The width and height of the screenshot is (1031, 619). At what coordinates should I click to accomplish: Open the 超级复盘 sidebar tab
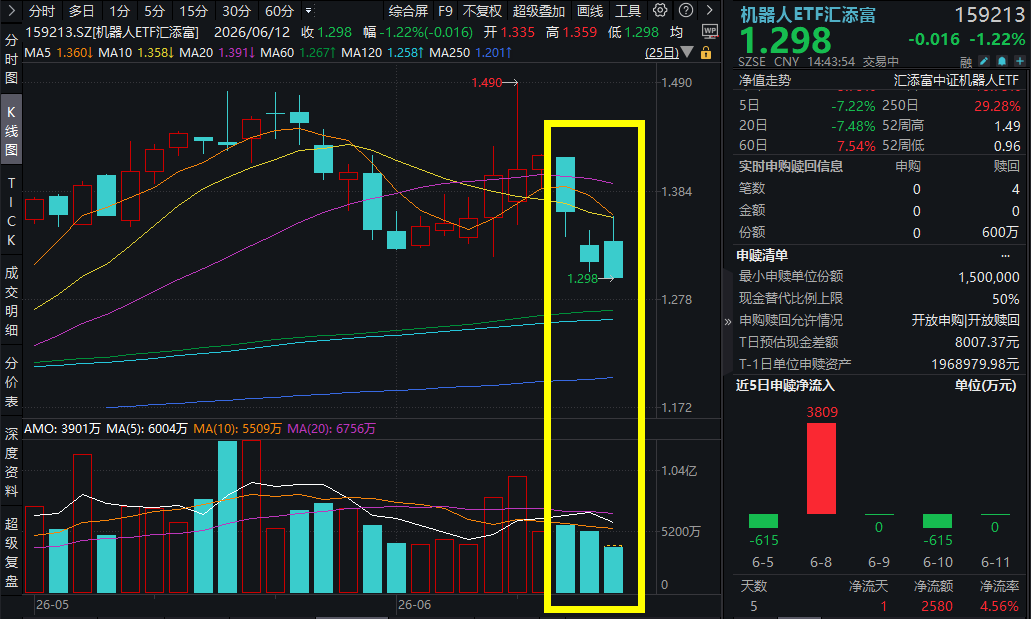[11, 552]
